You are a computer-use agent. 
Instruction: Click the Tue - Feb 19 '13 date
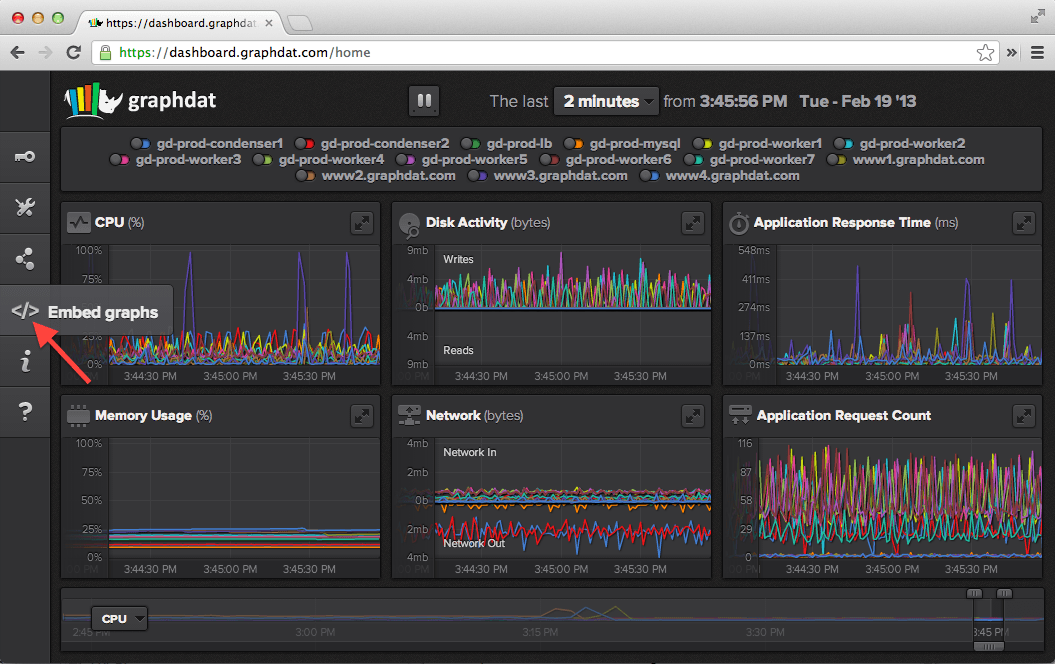(857, 101)
